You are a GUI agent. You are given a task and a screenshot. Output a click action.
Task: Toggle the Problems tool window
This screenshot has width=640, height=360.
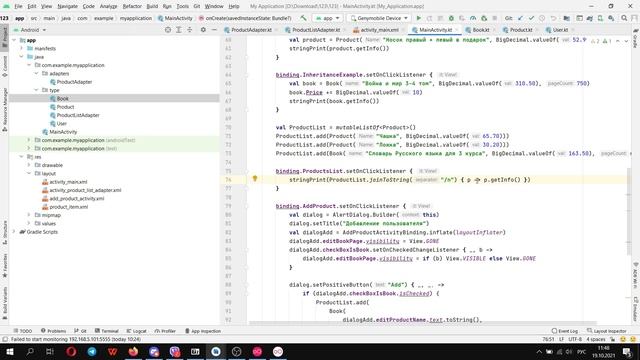[53, 331]
